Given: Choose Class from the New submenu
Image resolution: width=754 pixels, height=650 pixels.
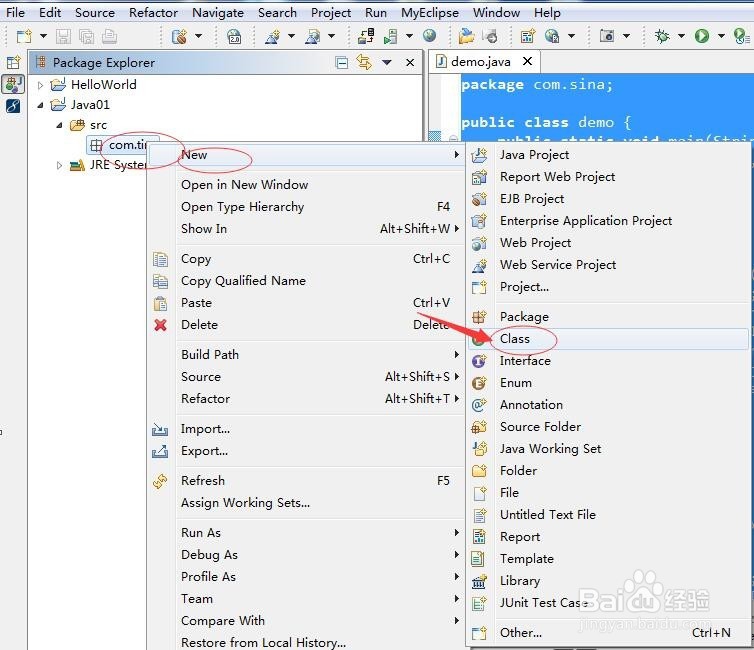Looking at the screenshot, I should point(608,339).
